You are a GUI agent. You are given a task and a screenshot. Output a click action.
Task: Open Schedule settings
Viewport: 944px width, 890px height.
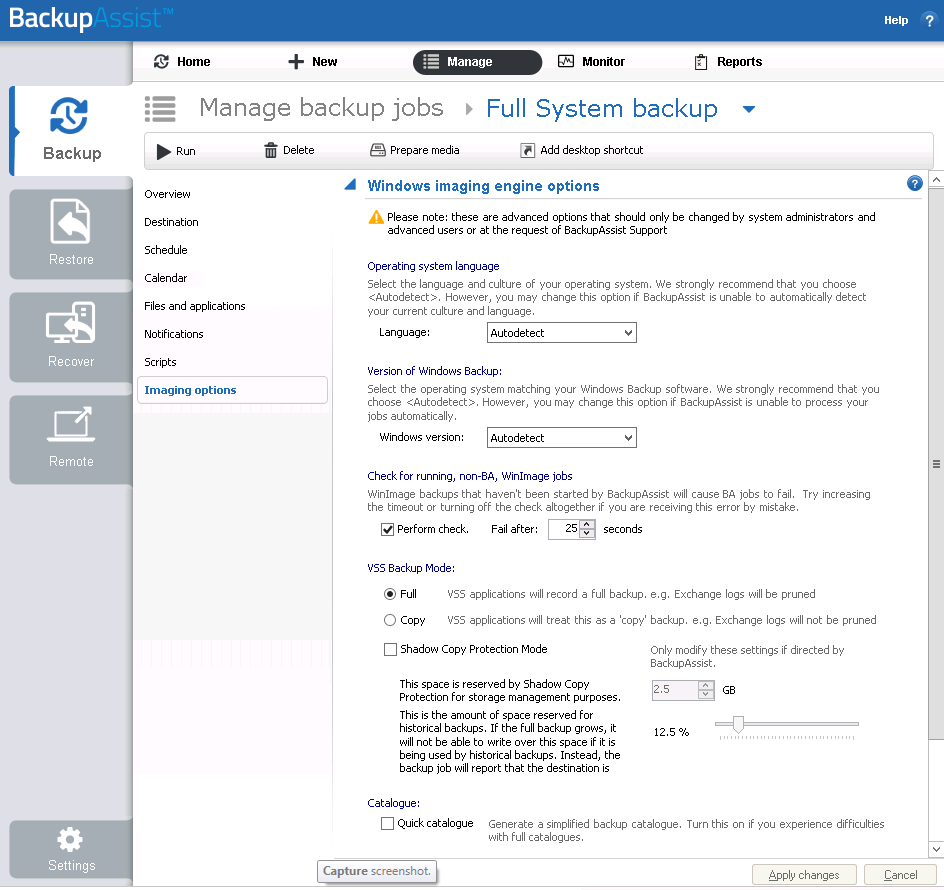click(166, 250)
